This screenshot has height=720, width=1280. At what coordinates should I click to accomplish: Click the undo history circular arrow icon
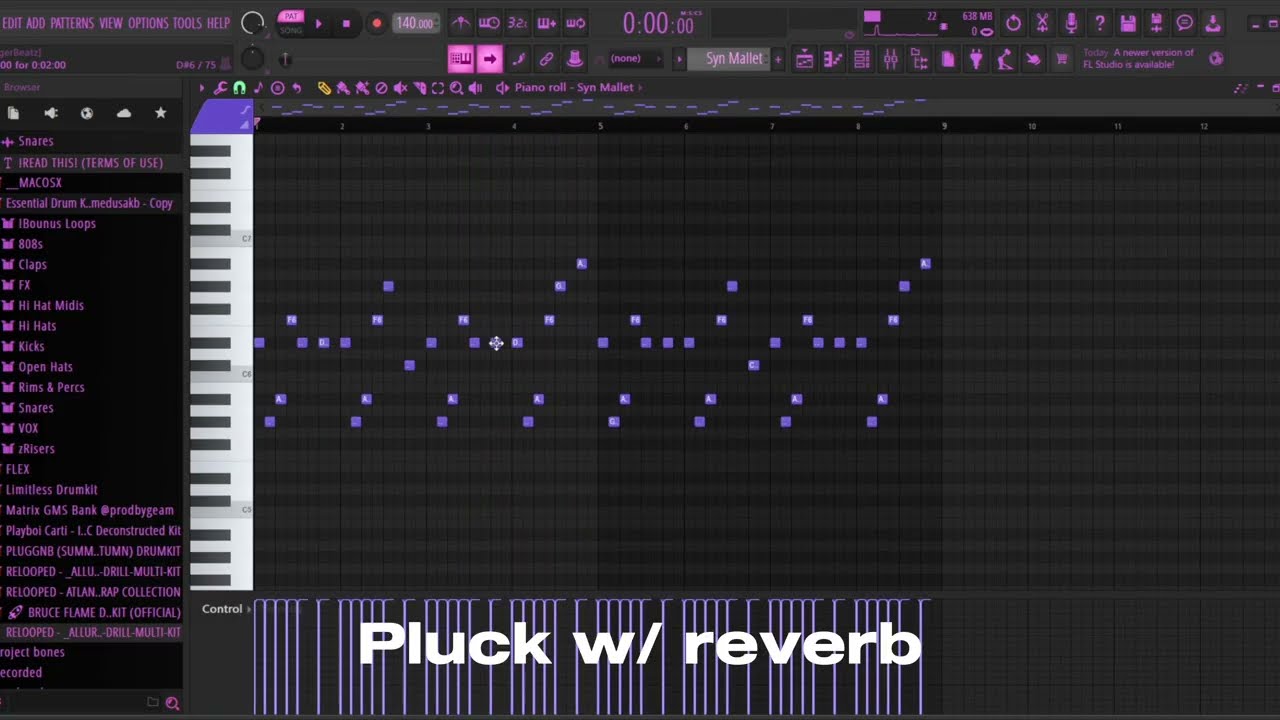(1013, 23)
